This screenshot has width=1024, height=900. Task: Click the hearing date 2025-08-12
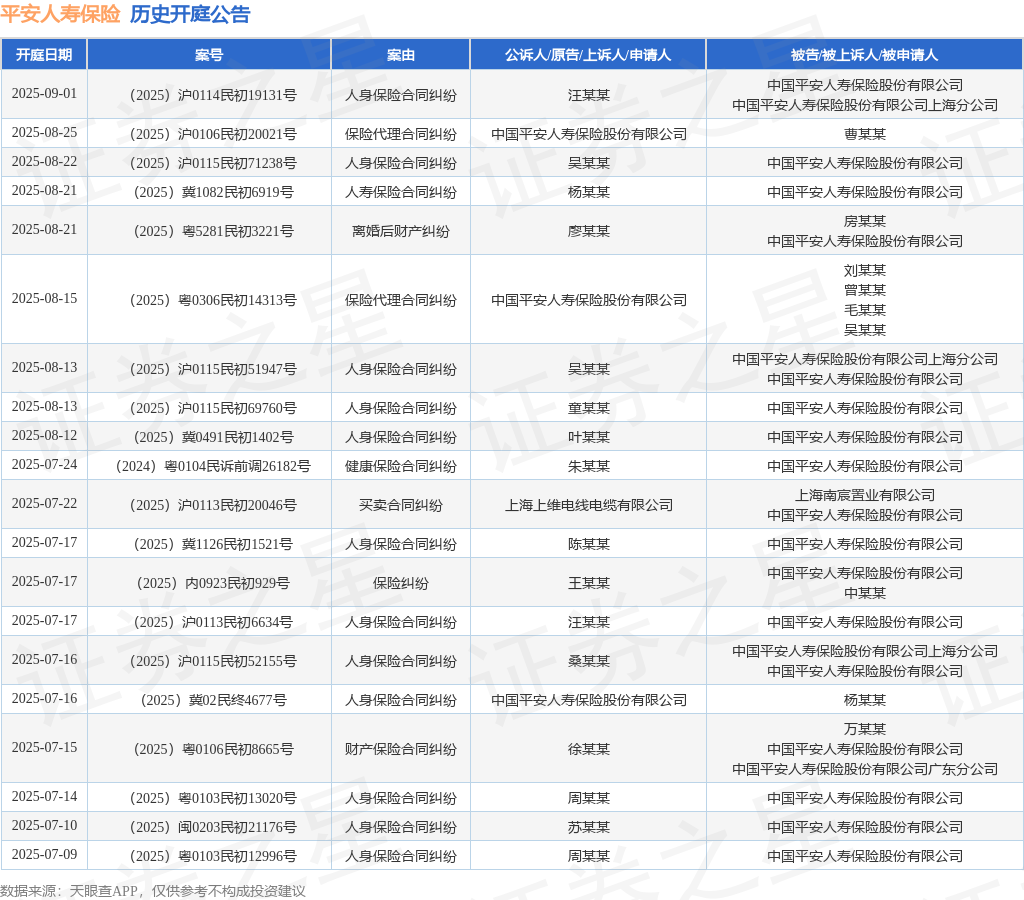pos(44,436)
